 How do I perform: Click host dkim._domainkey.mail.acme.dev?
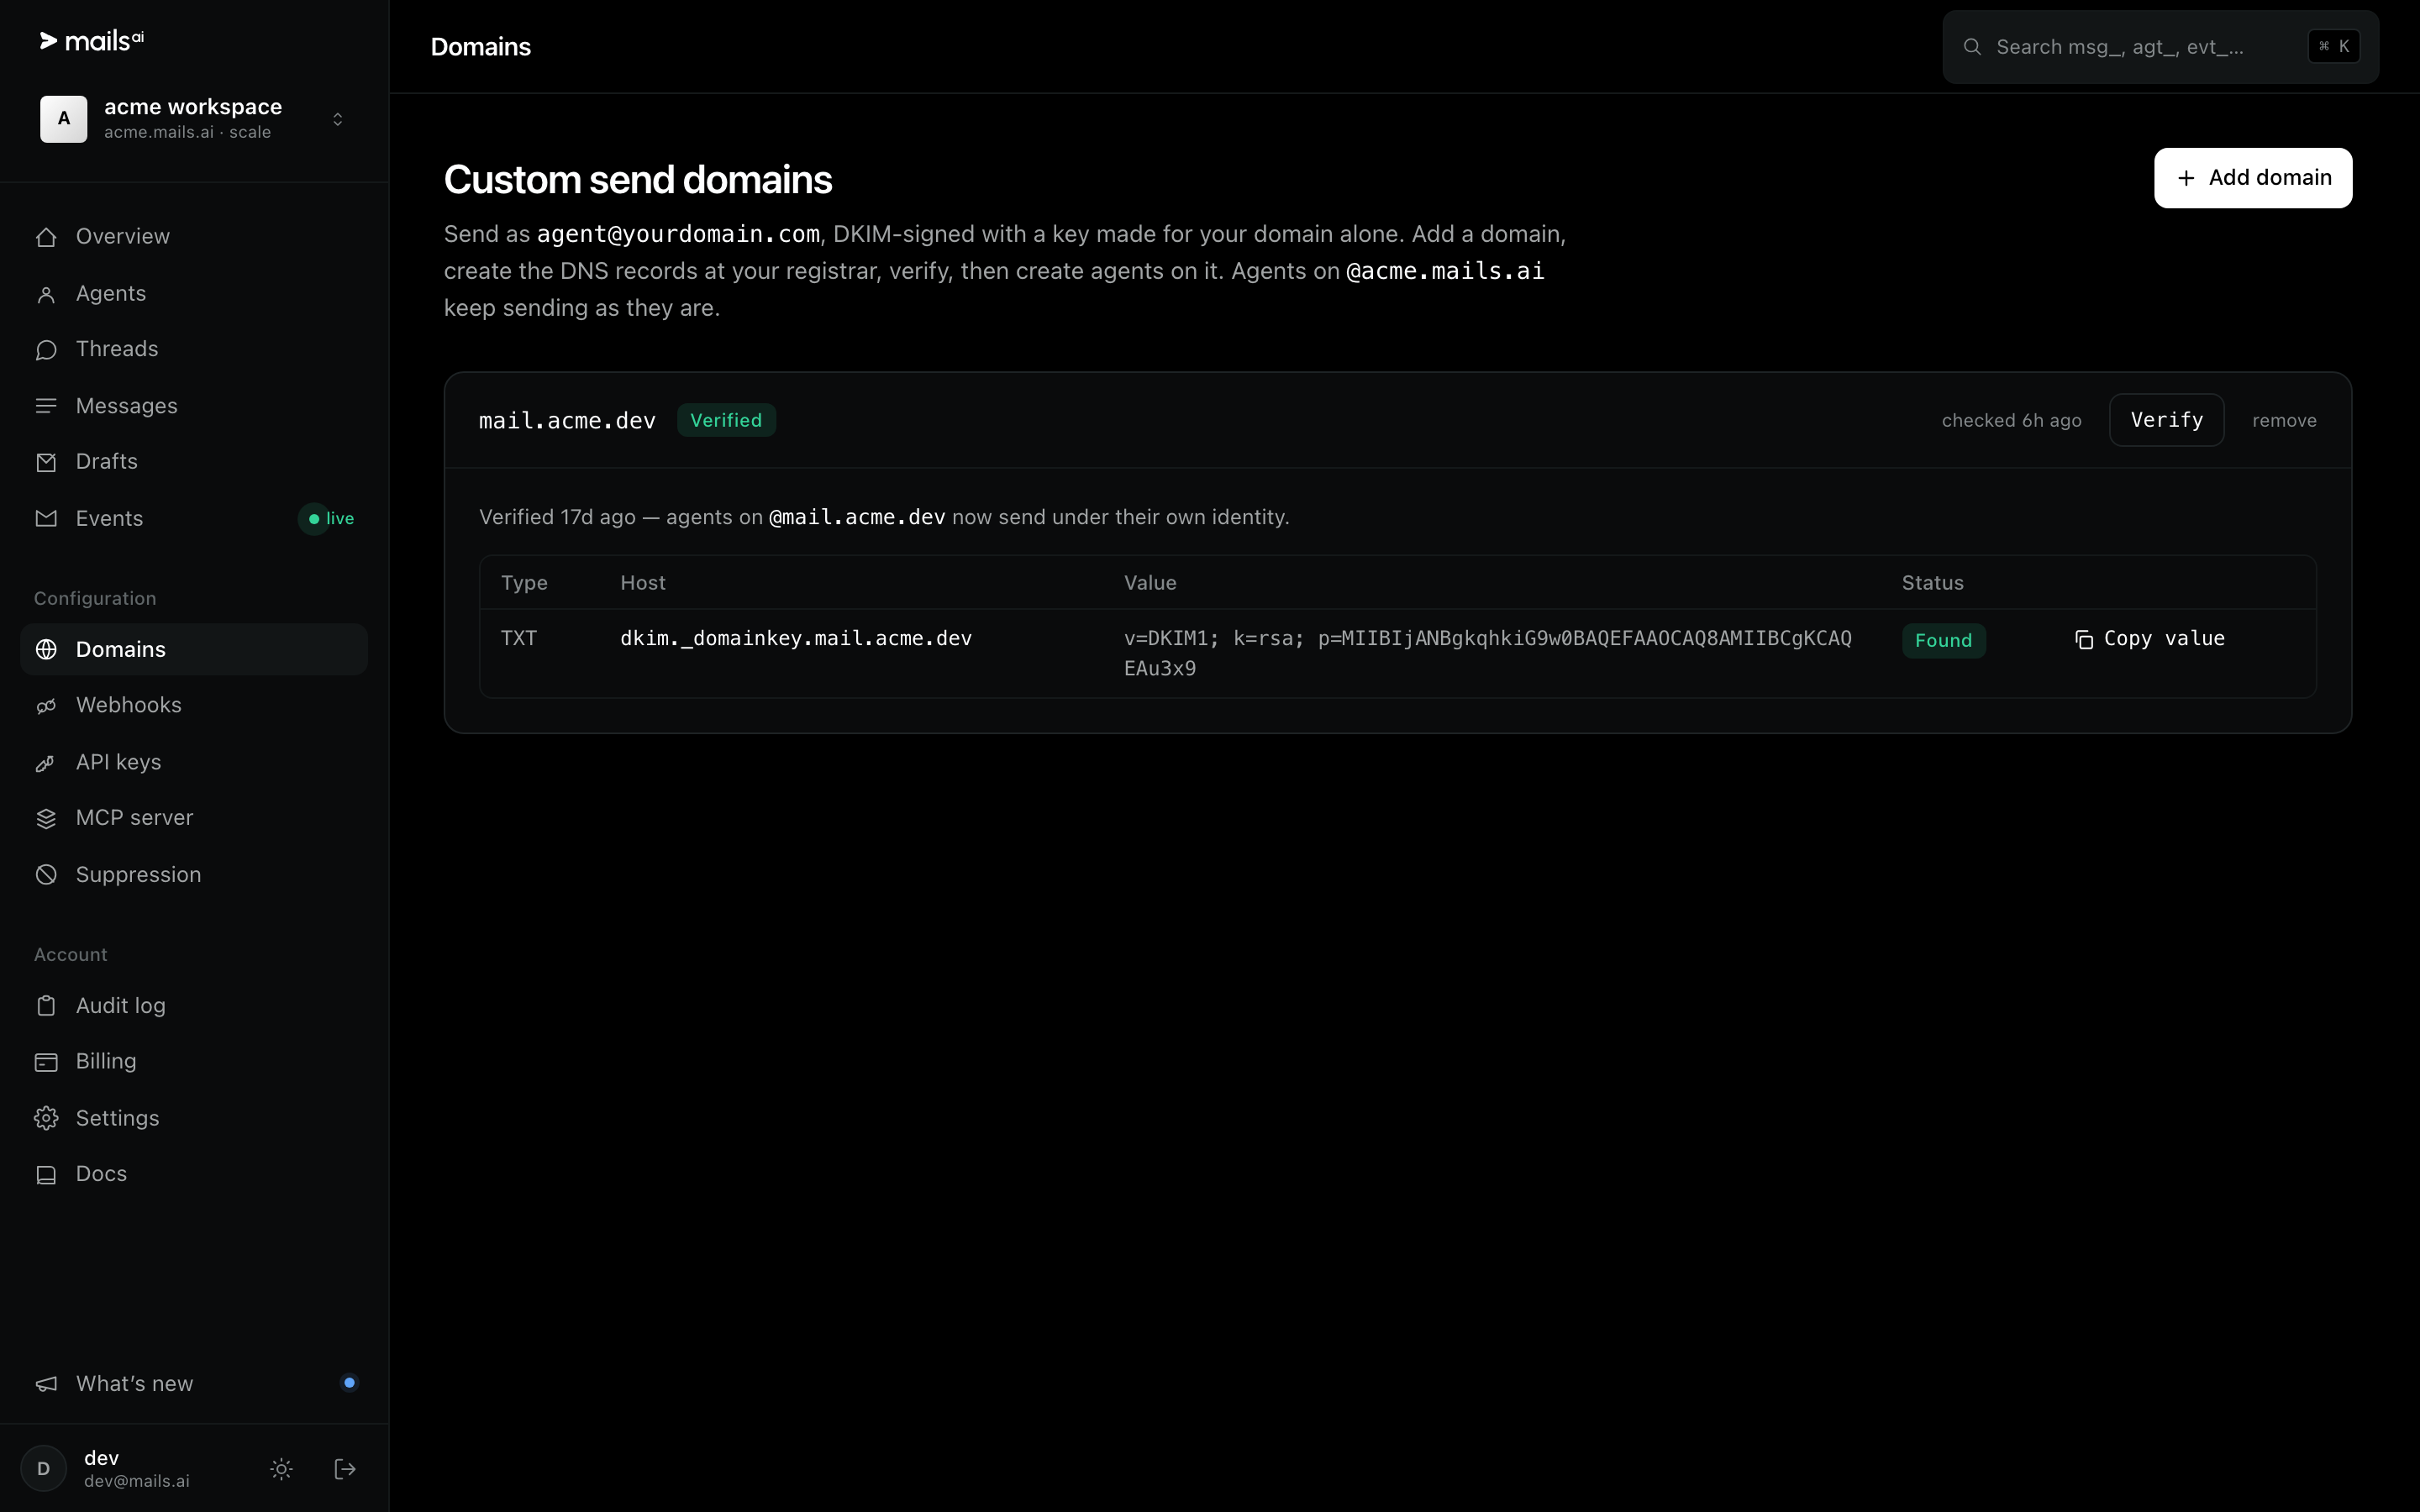coord(796,639)
